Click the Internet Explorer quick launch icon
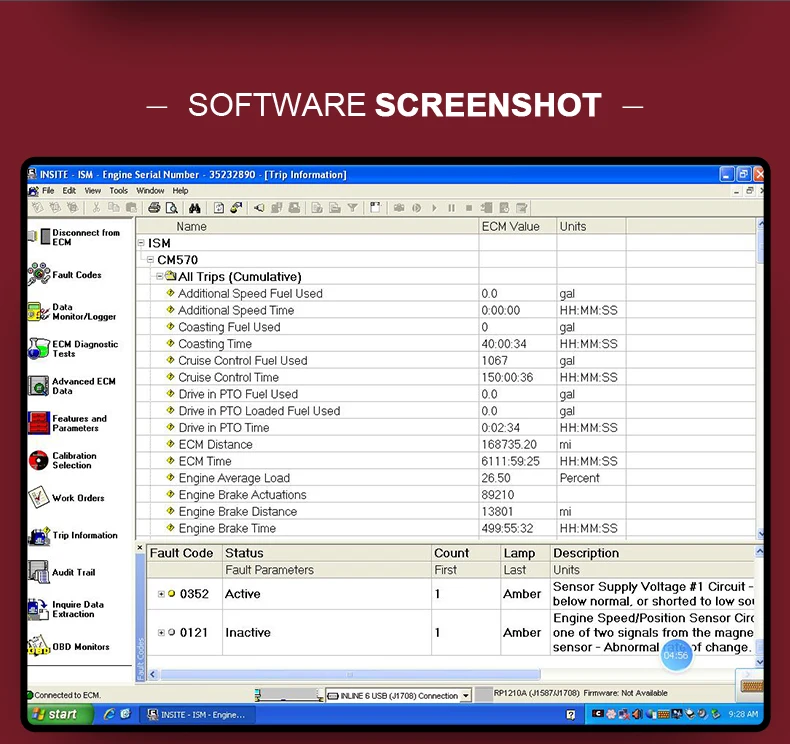This screenshot has height=744, width=790. tap(109, 714)
